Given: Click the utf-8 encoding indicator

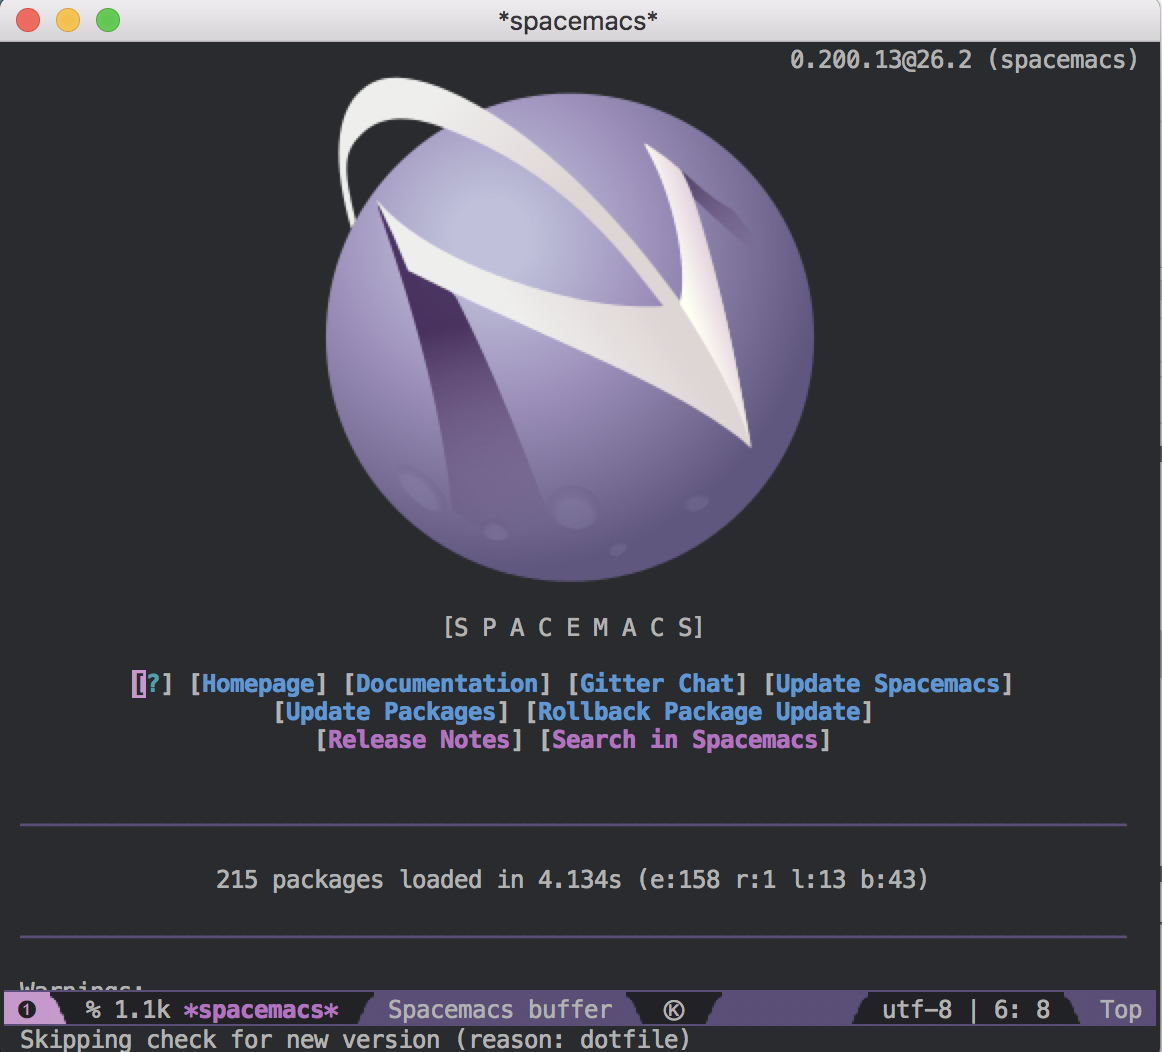Looking at the screenshot, I should pyautogui.click(x=917, y=1010).
